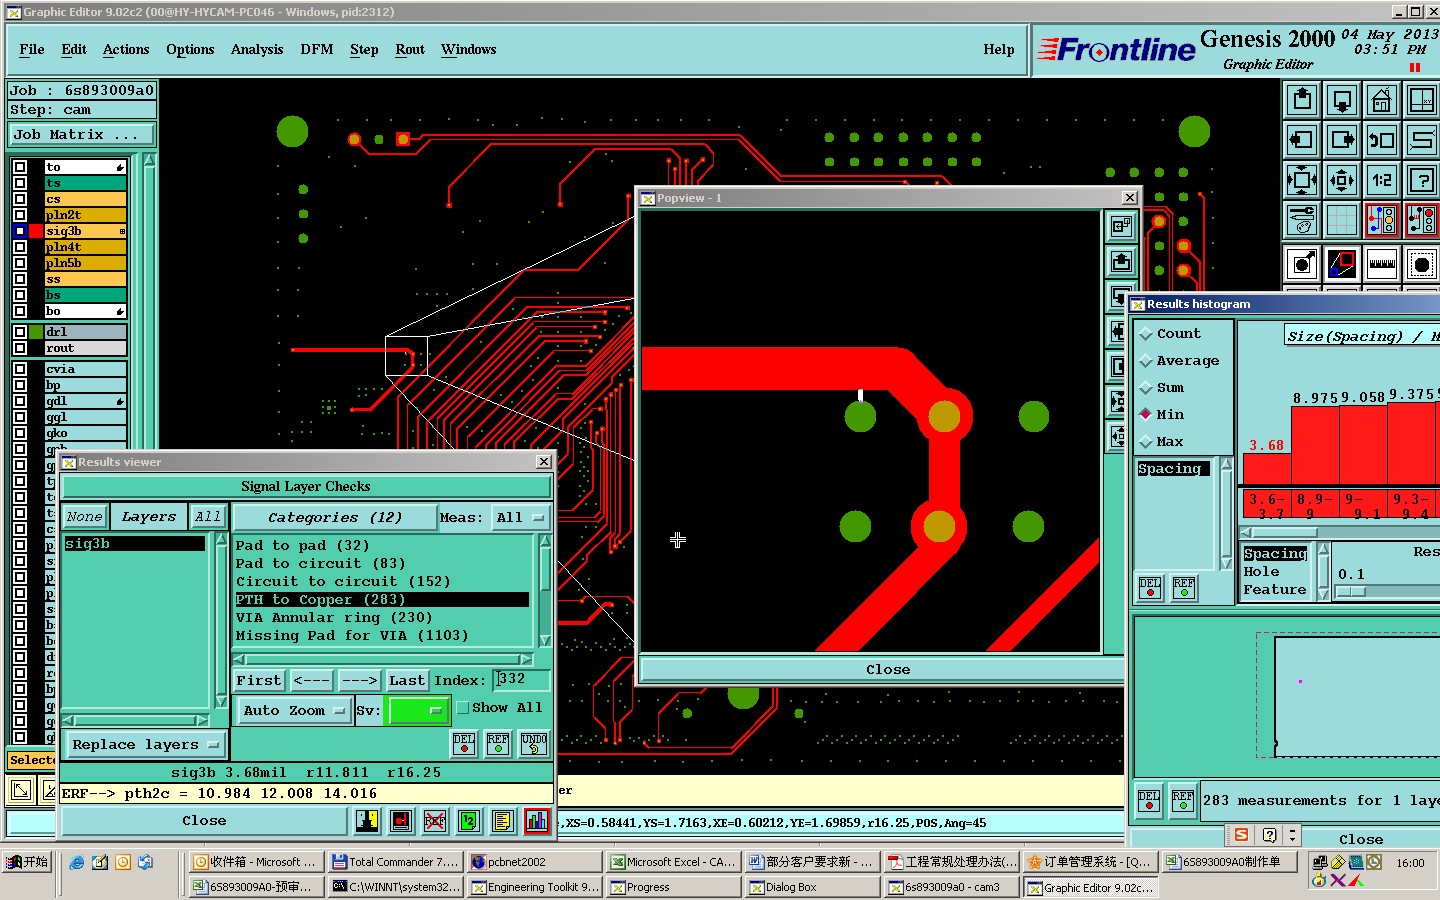Click the question mark help icon
The width and height of the screenshot is (1440, 900).
pos(1421,180)
